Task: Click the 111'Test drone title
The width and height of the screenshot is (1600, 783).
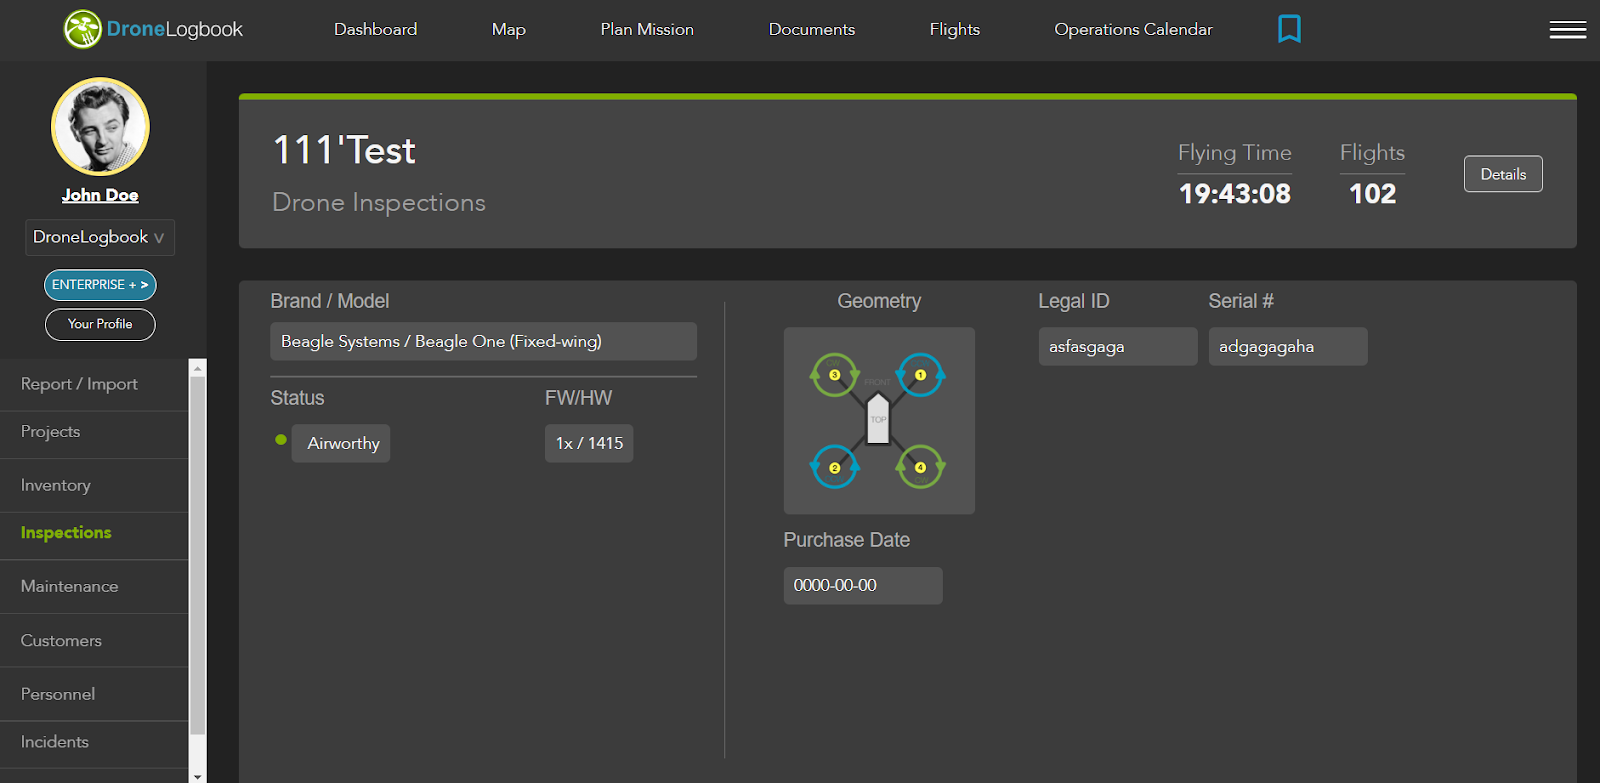Action: 344,150
